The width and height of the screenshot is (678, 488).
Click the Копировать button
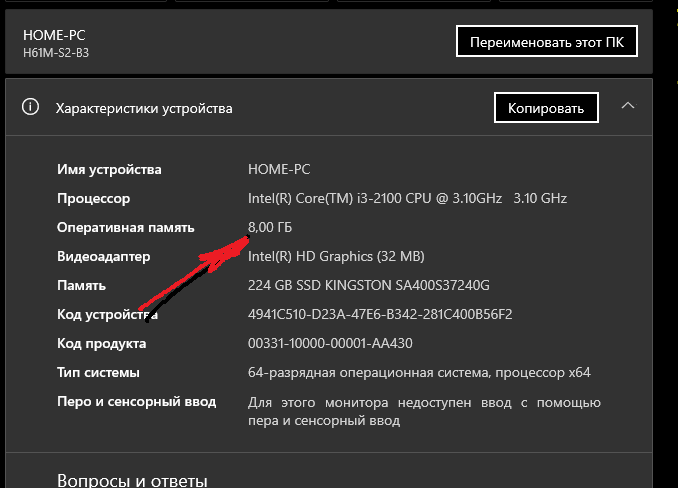tap(546, 107)
